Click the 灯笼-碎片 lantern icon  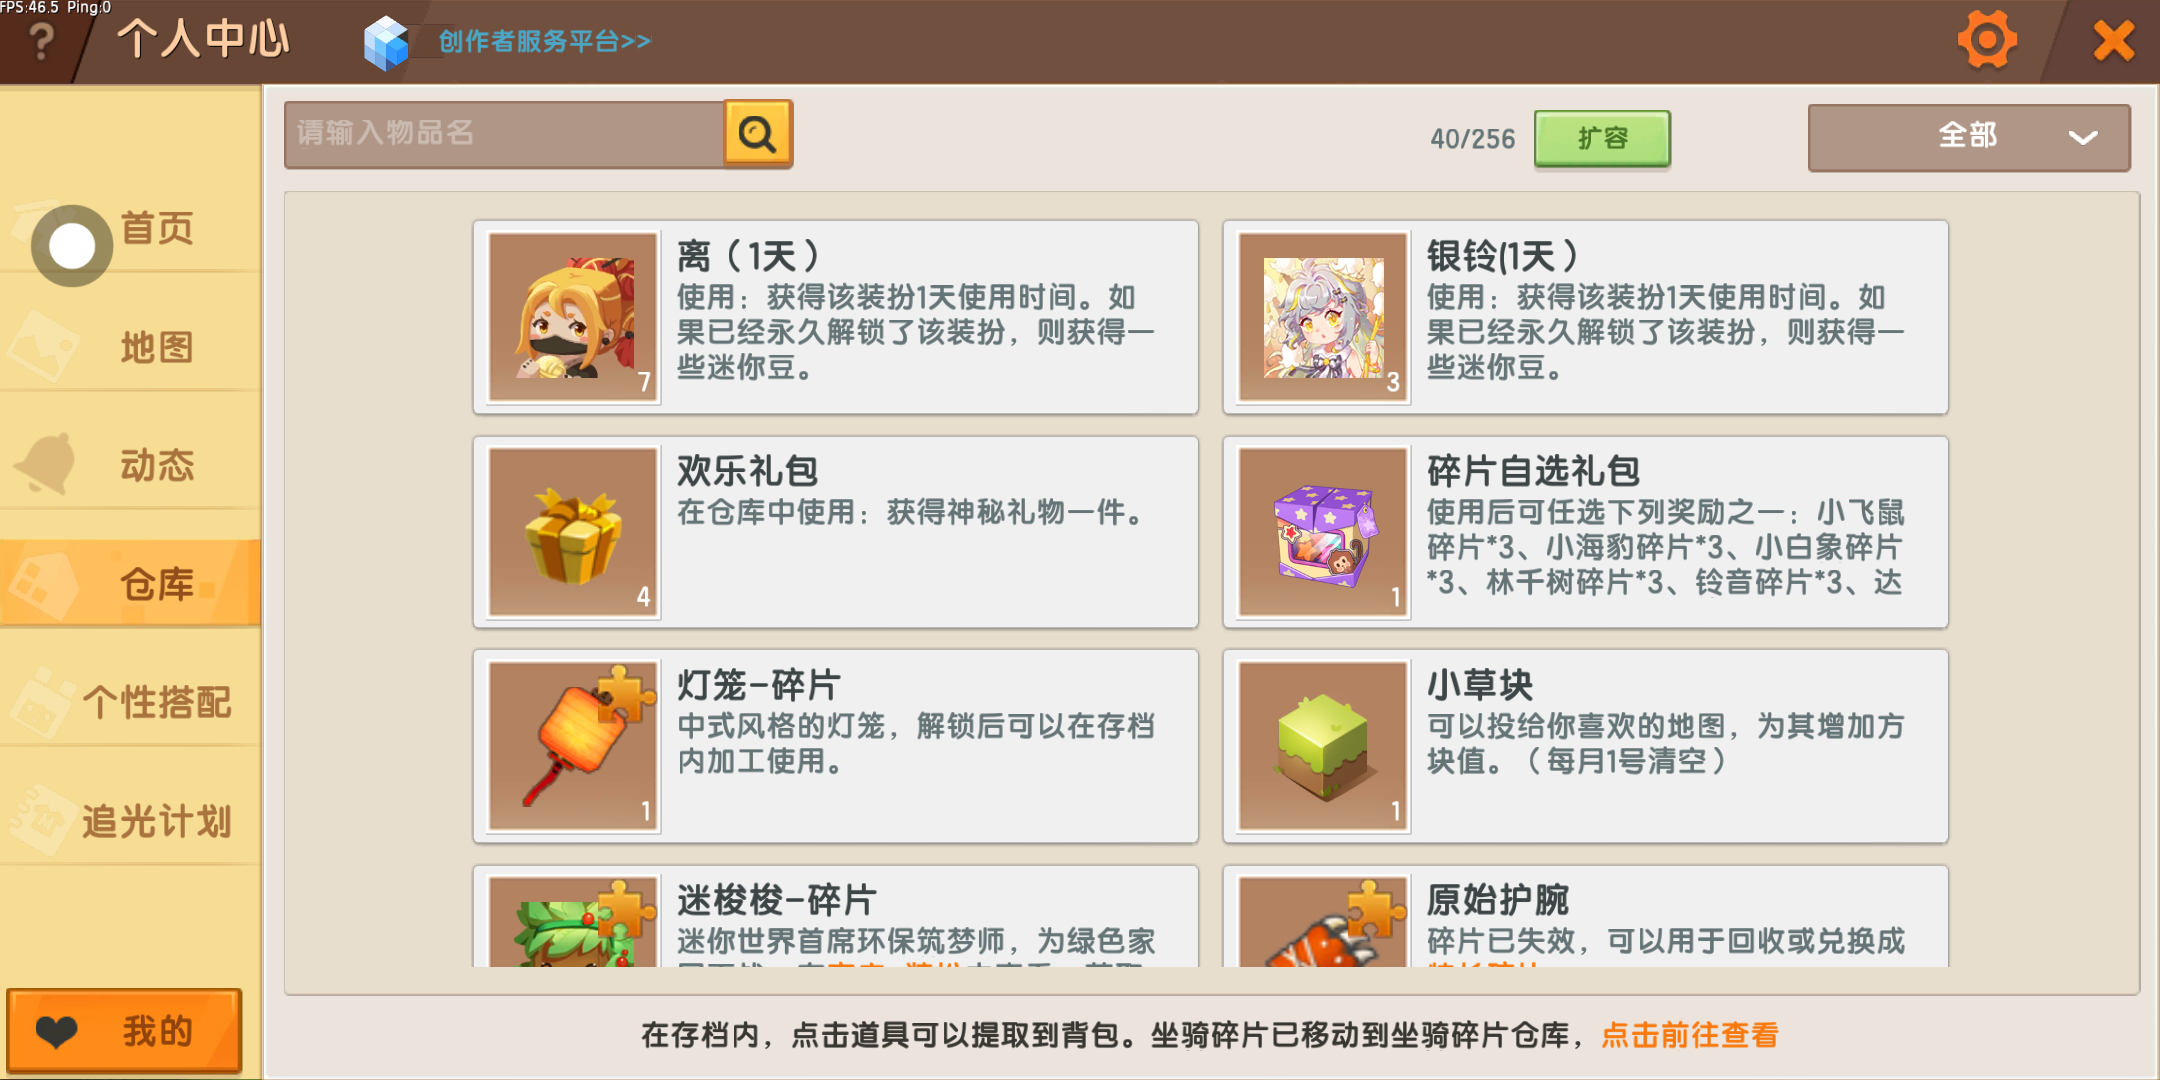tap(573, 746)
